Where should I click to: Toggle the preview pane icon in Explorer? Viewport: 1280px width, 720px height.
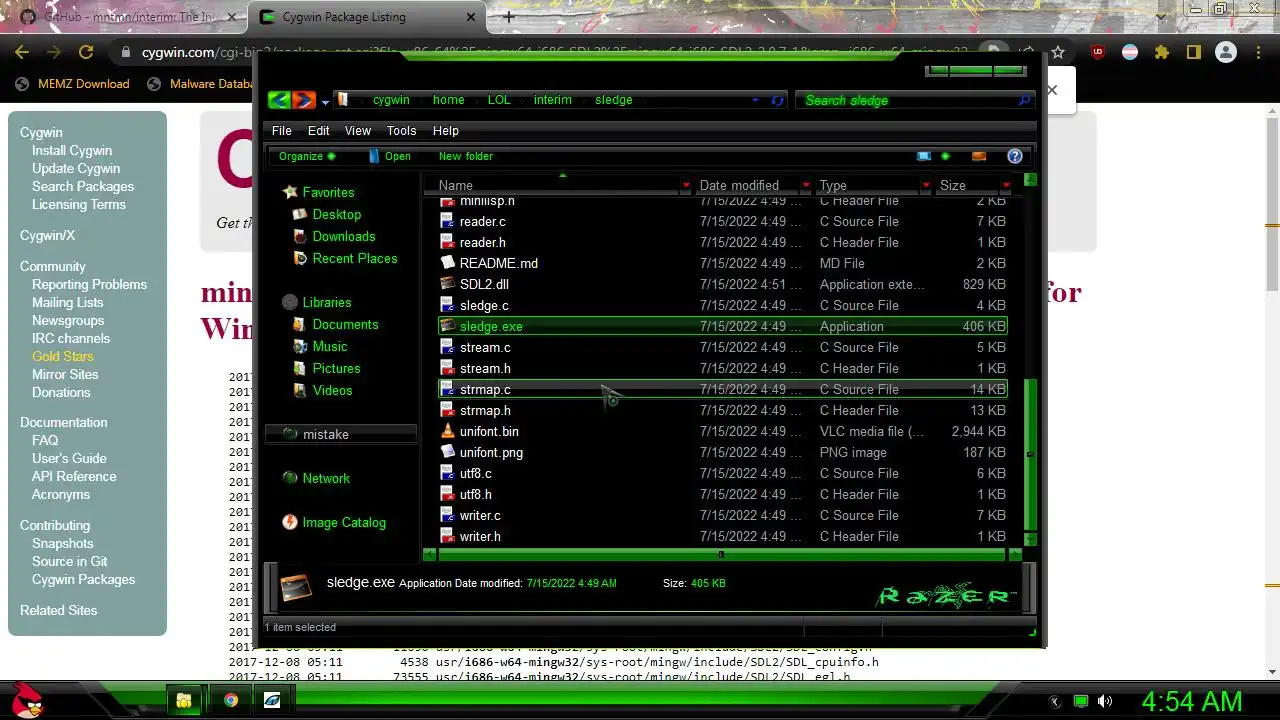[x=979, y=156]
